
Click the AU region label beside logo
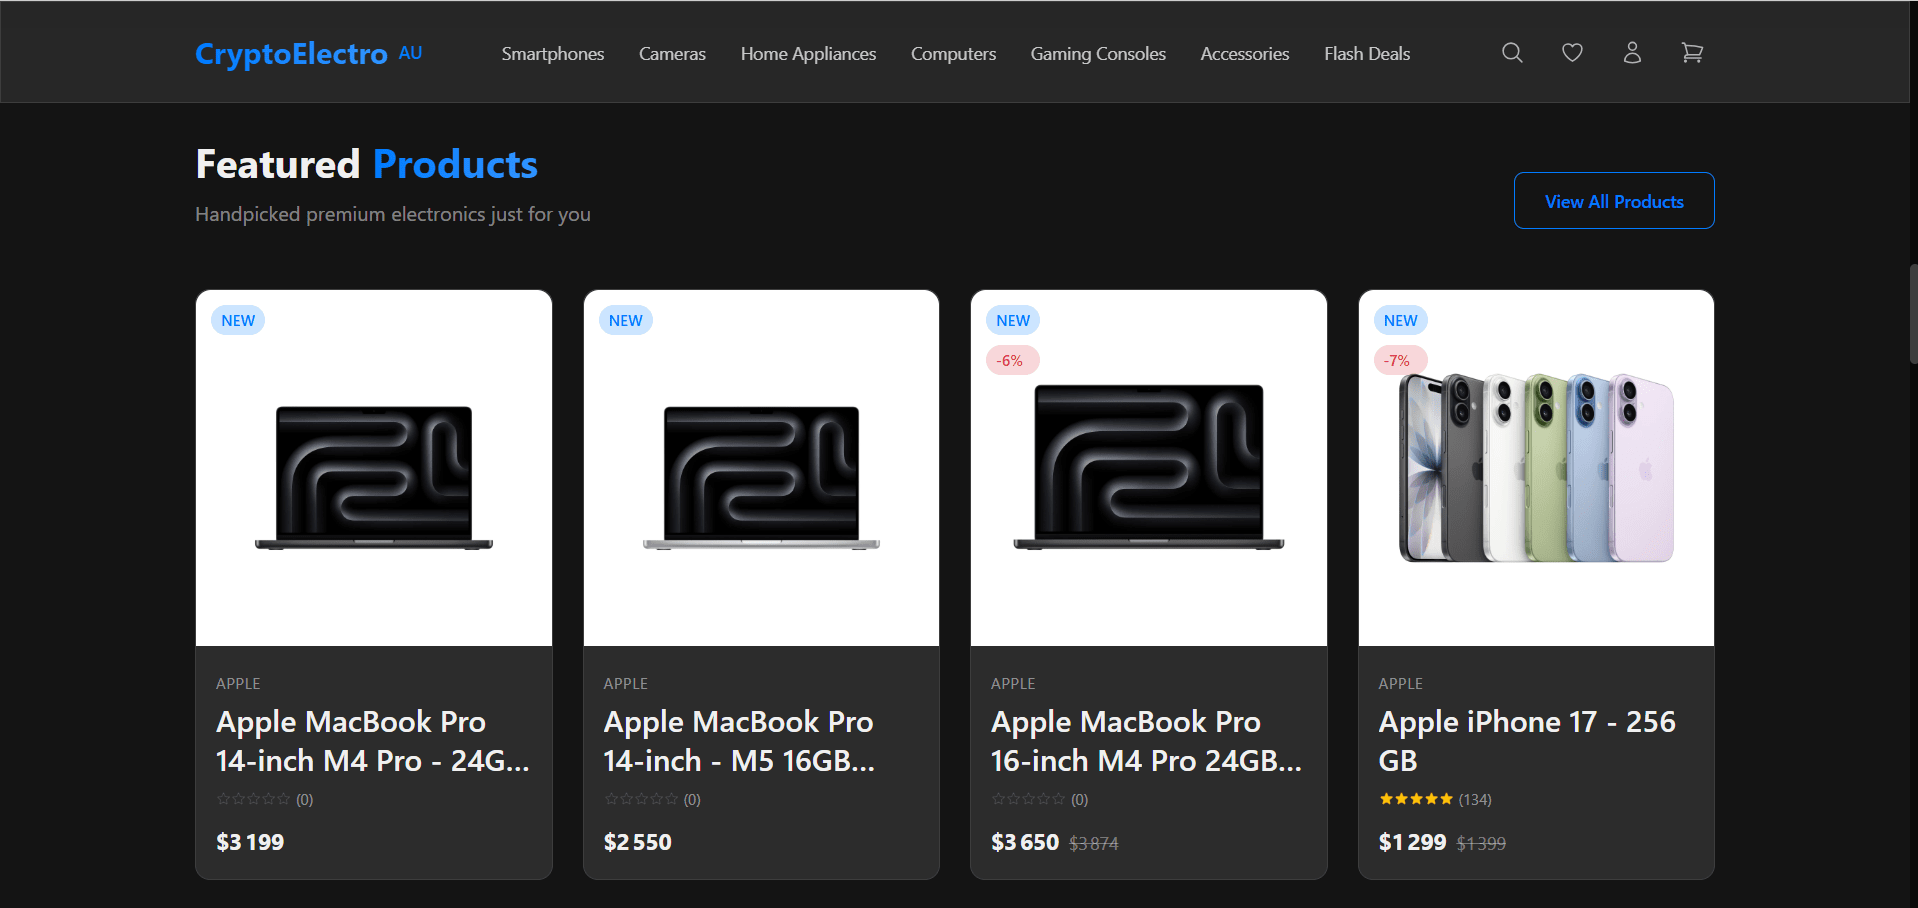point(410,53)
